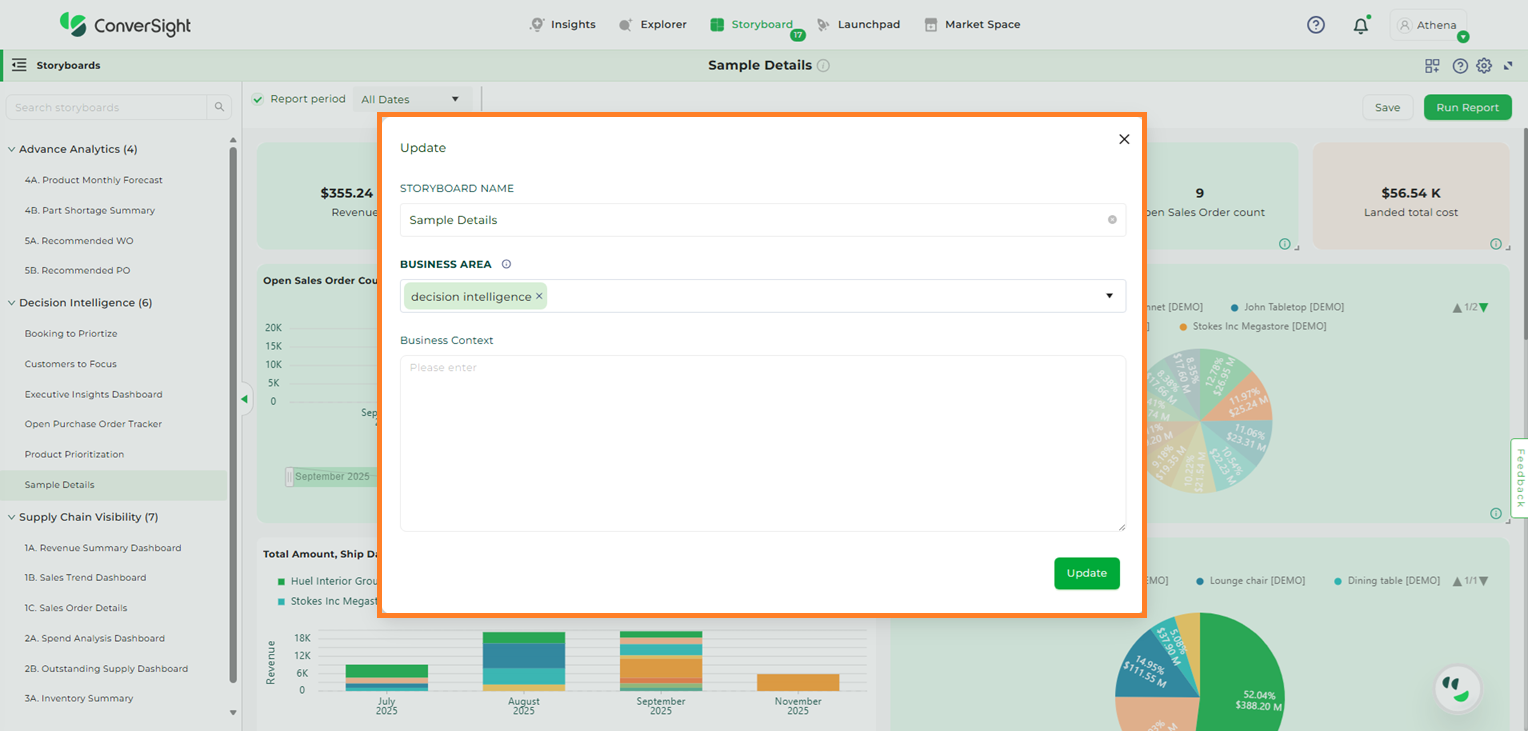This screenshot has height=731, width=1528.
Task: Click the add widget grid icon
Action: 1432,66
